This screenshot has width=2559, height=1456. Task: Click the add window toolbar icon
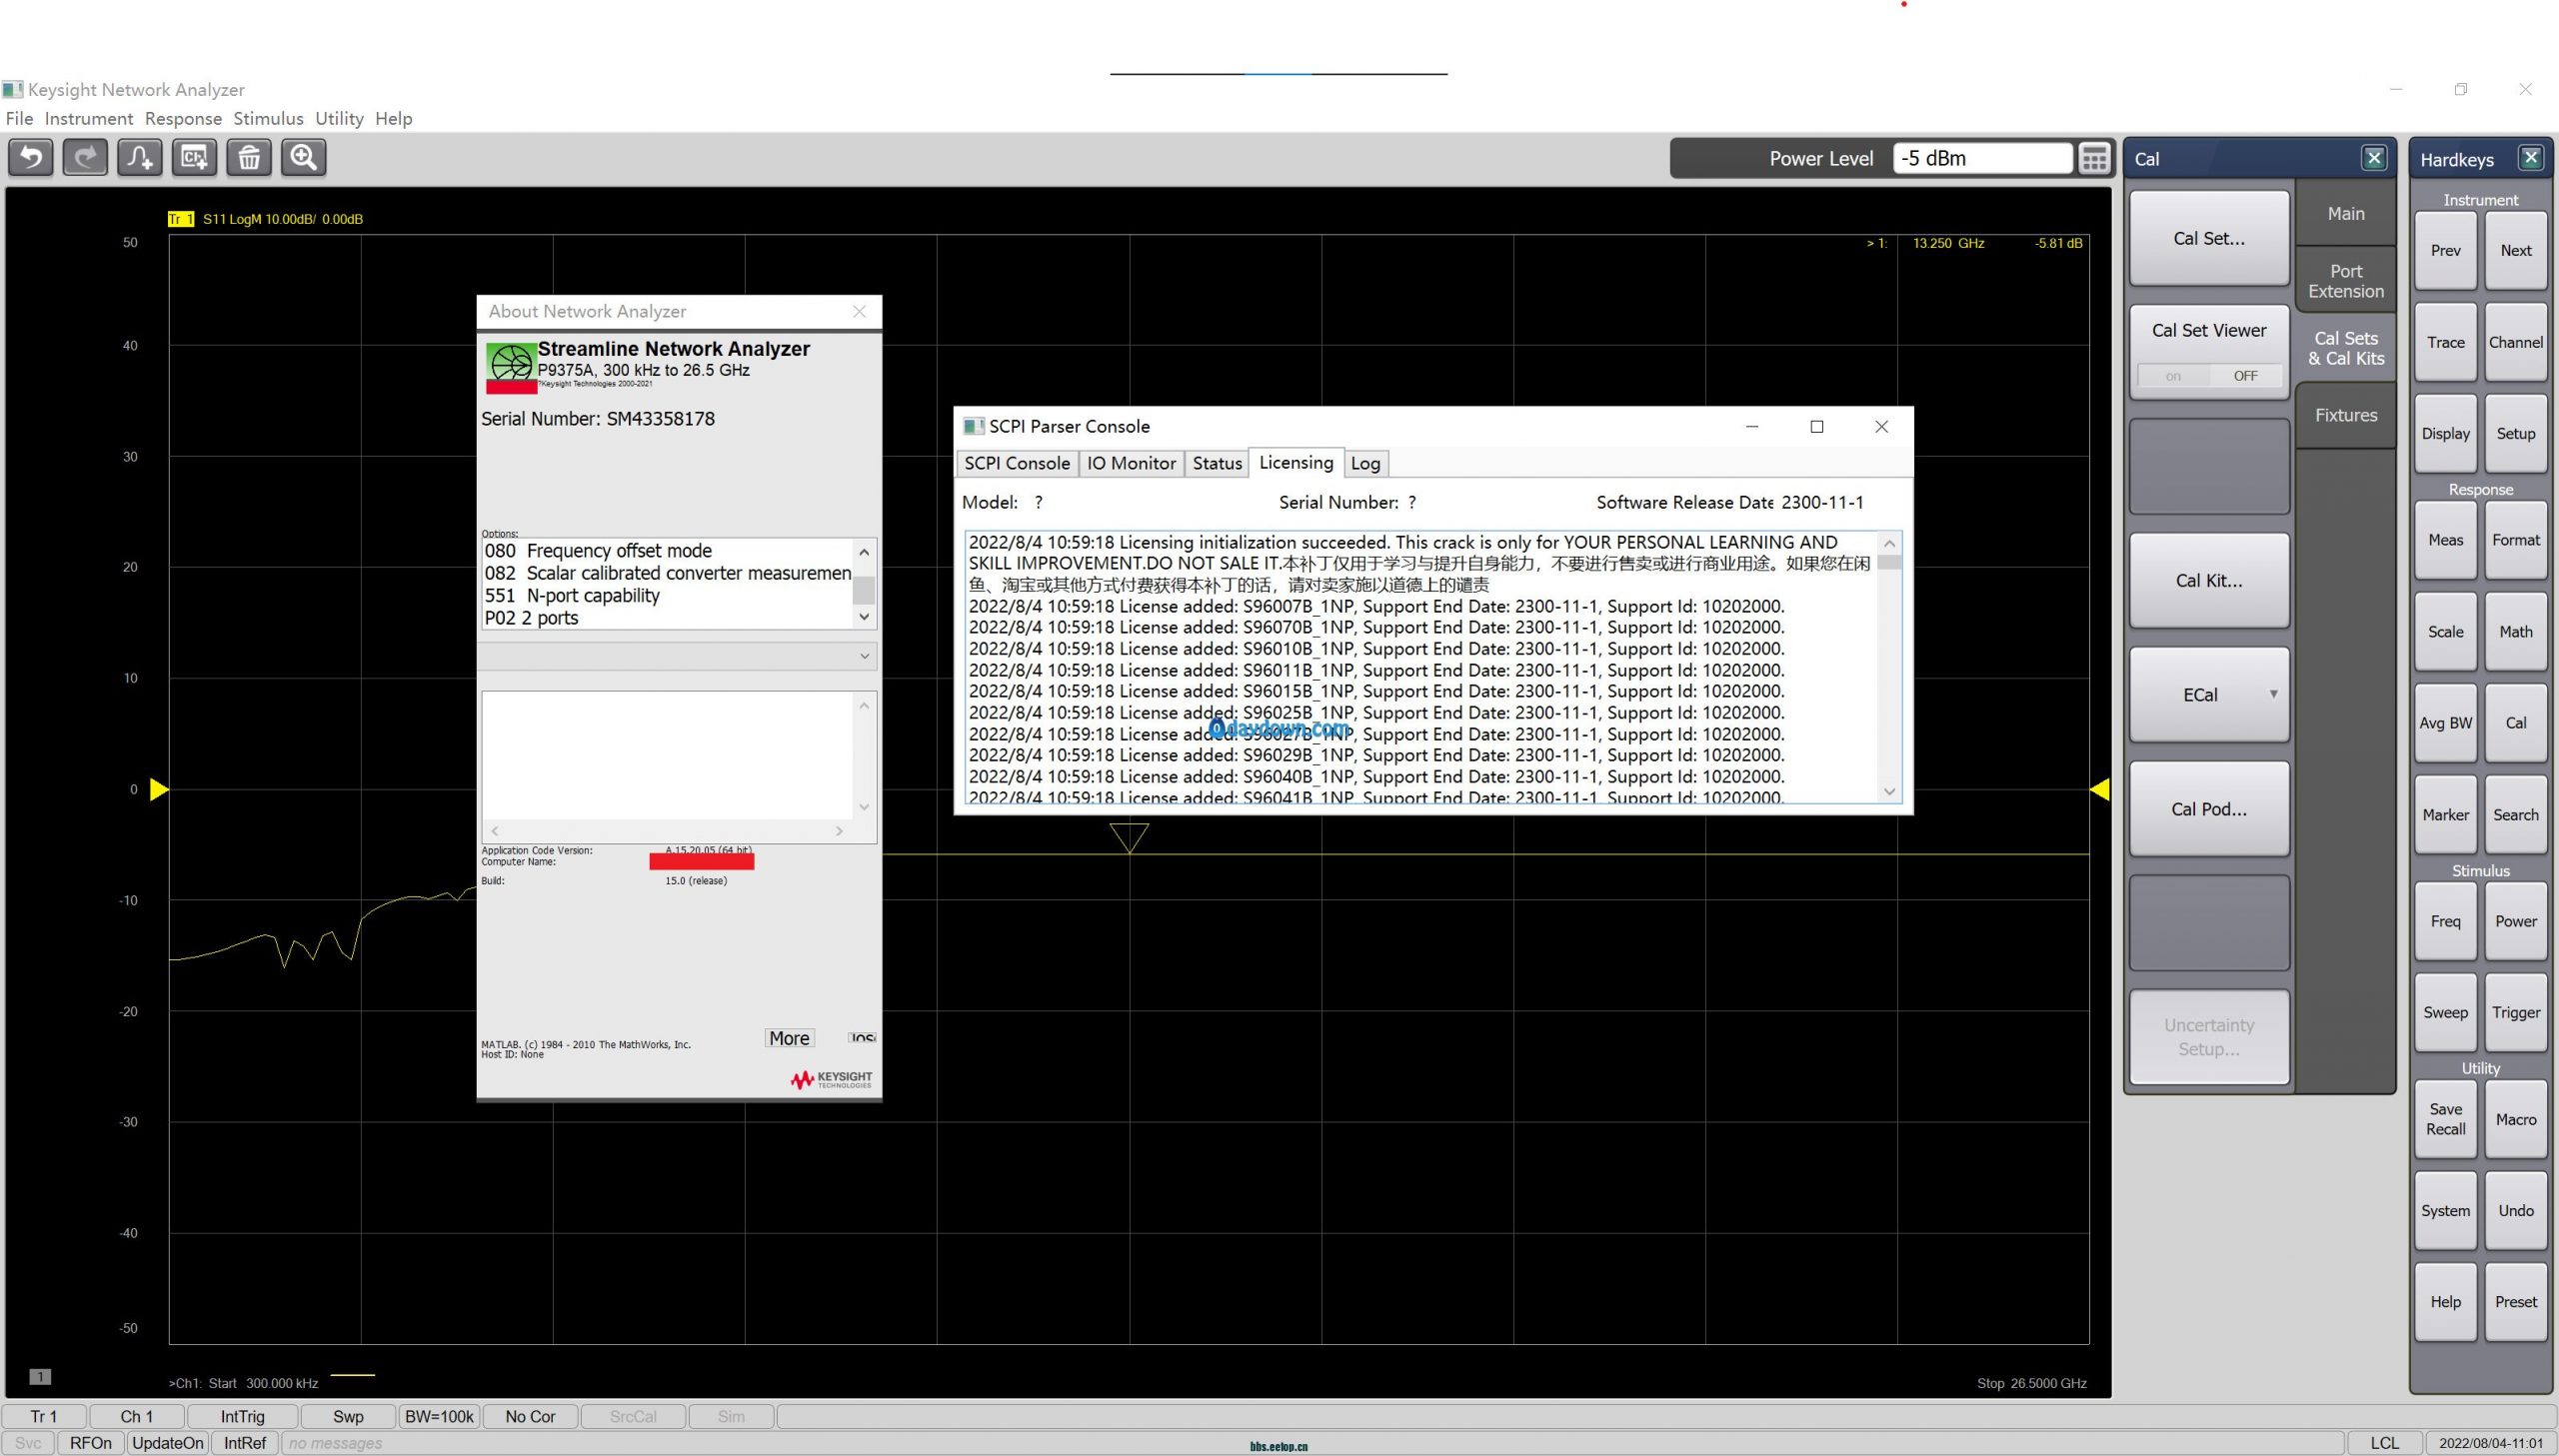[x=194, y=157]
